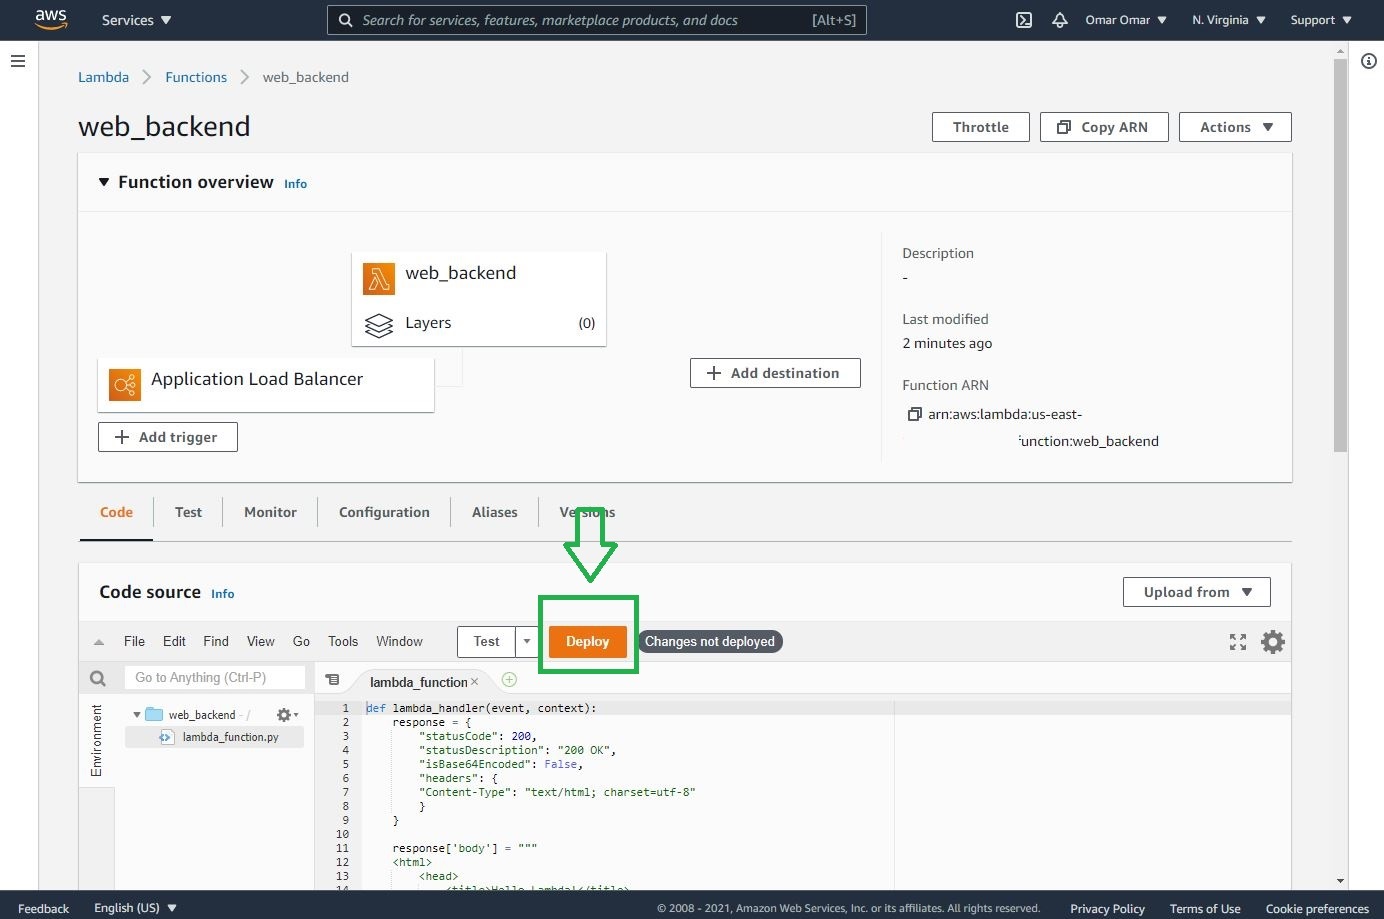Collapse the web_backend folder in file tree
Screen dimensions: 1384x919
pyautogui.click(x=137, y=715)
